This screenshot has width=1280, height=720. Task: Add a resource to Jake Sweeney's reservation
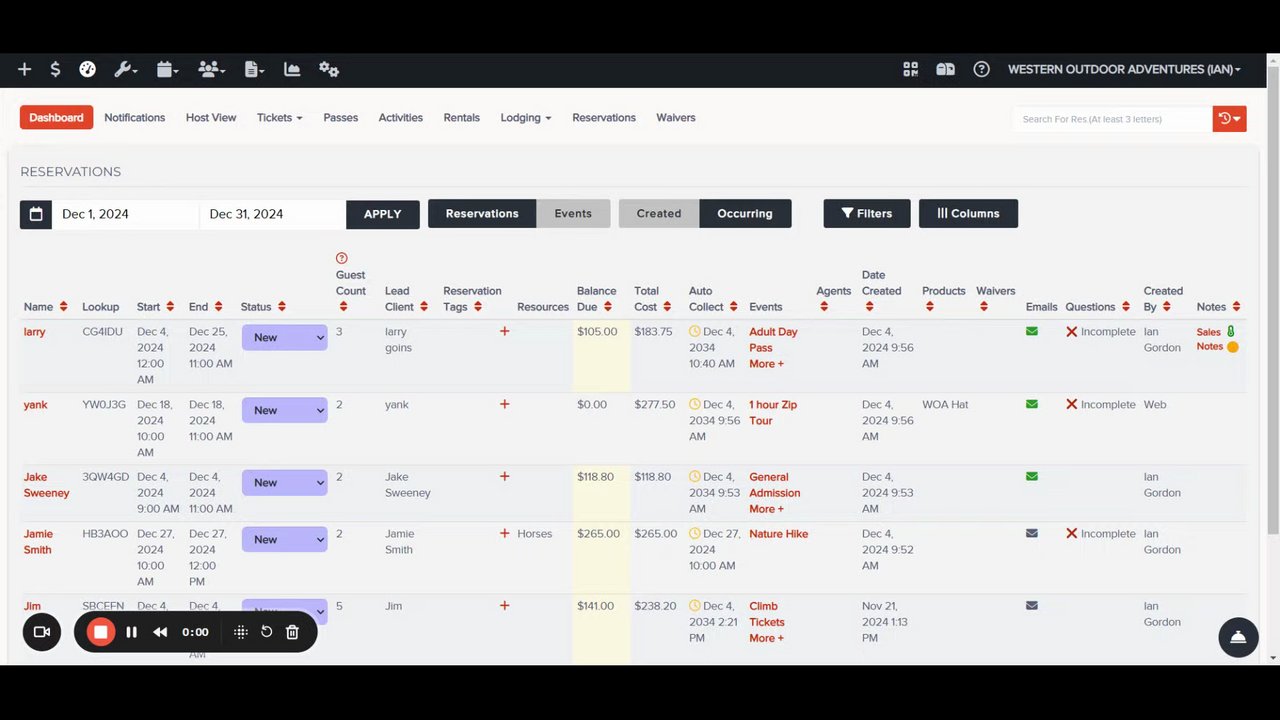click(504, 476)
